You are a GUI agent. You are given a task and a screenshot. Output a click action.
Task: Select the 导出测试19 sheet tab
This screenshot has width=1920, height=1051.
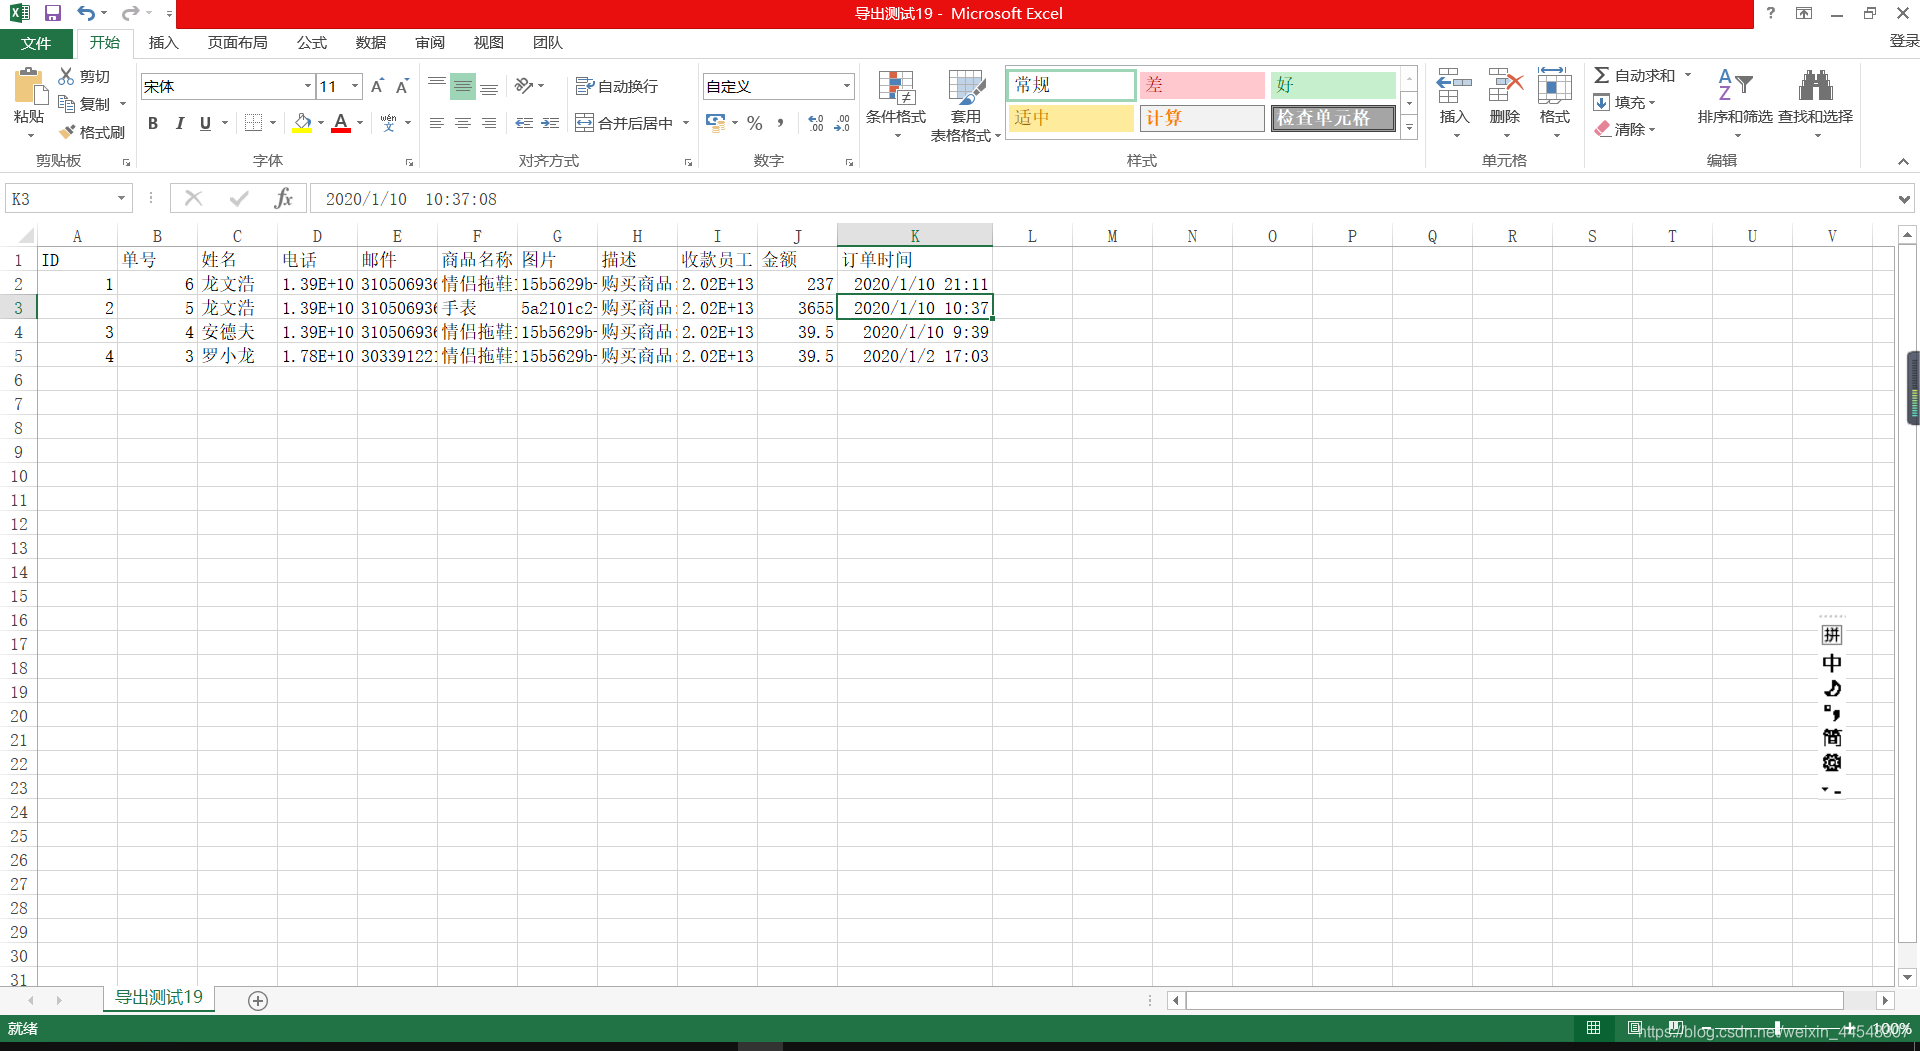[159, 998]
